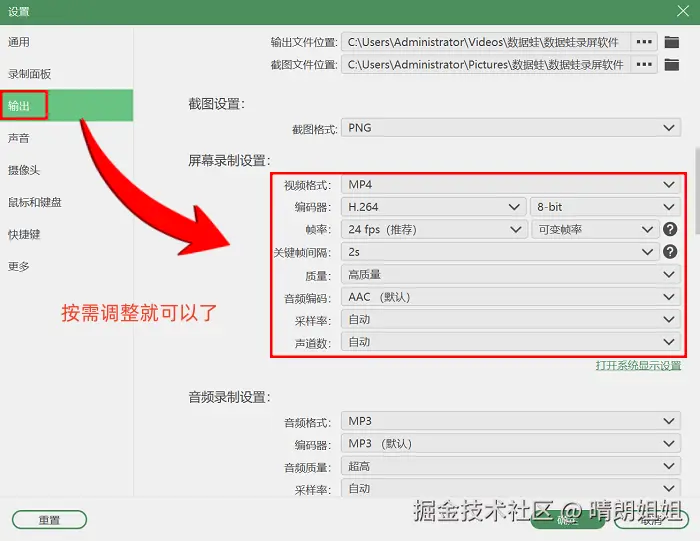
Task: Open the output file location folder
Action: pyautogui.click(x=671, y=42)
